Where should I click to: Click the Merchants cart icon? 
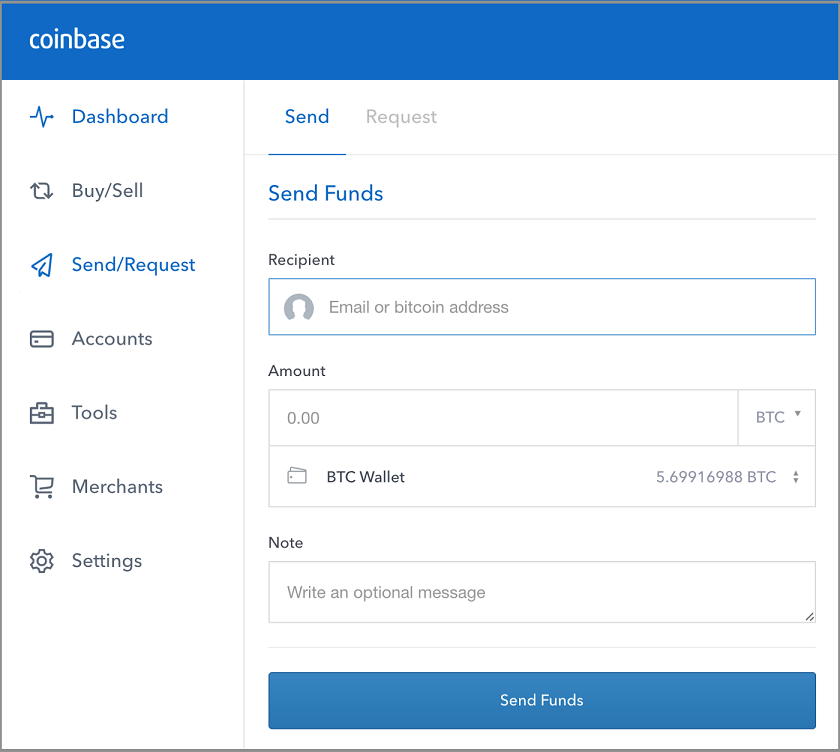(42, 487)
